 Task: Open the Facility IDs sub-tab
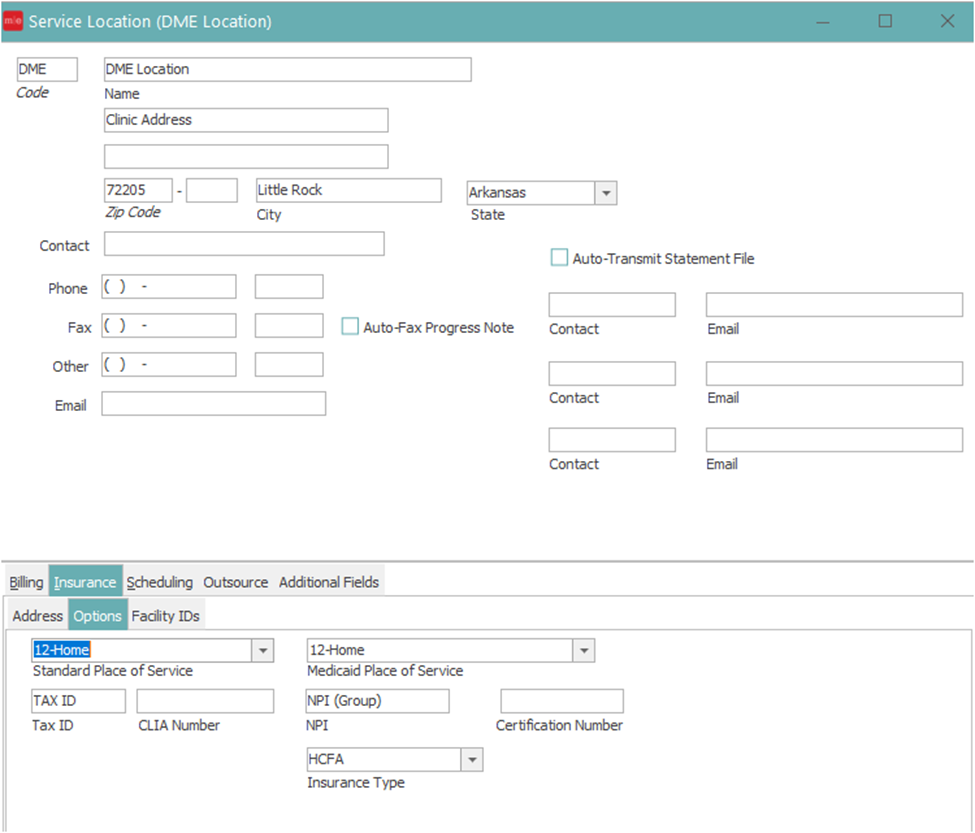pyautogui.click(x=166, y=616)
